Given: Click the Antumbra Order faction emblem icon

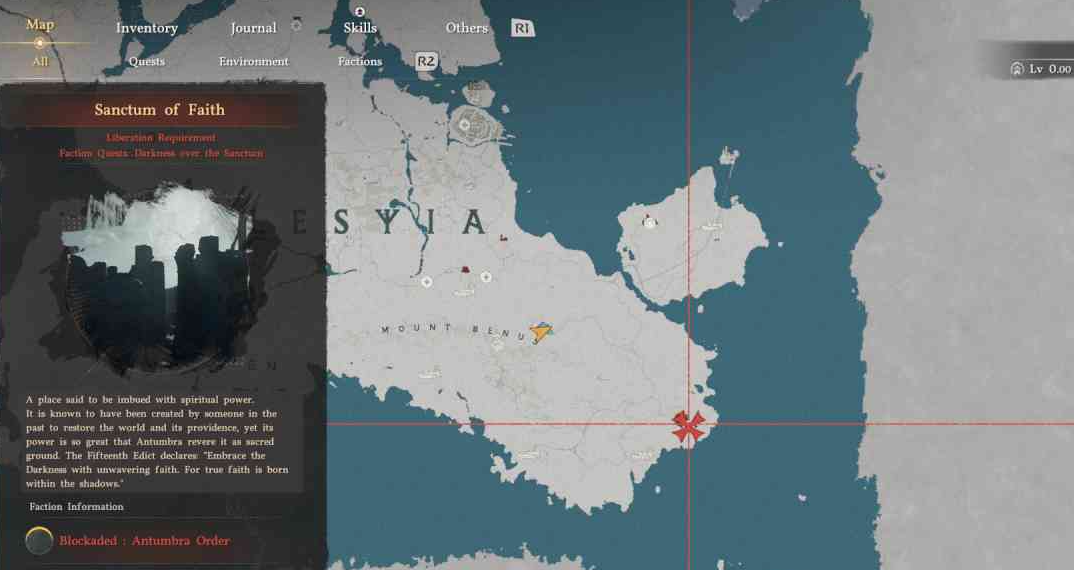Looking at the screenshot, I should point(39,541).
